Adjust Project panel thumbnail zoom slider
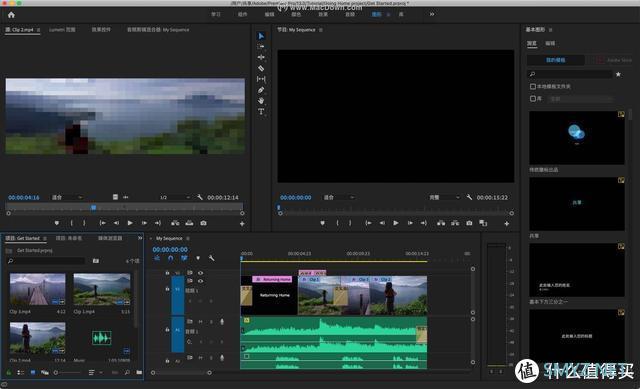The image size is (640, 389). click(x=67, y=372)
